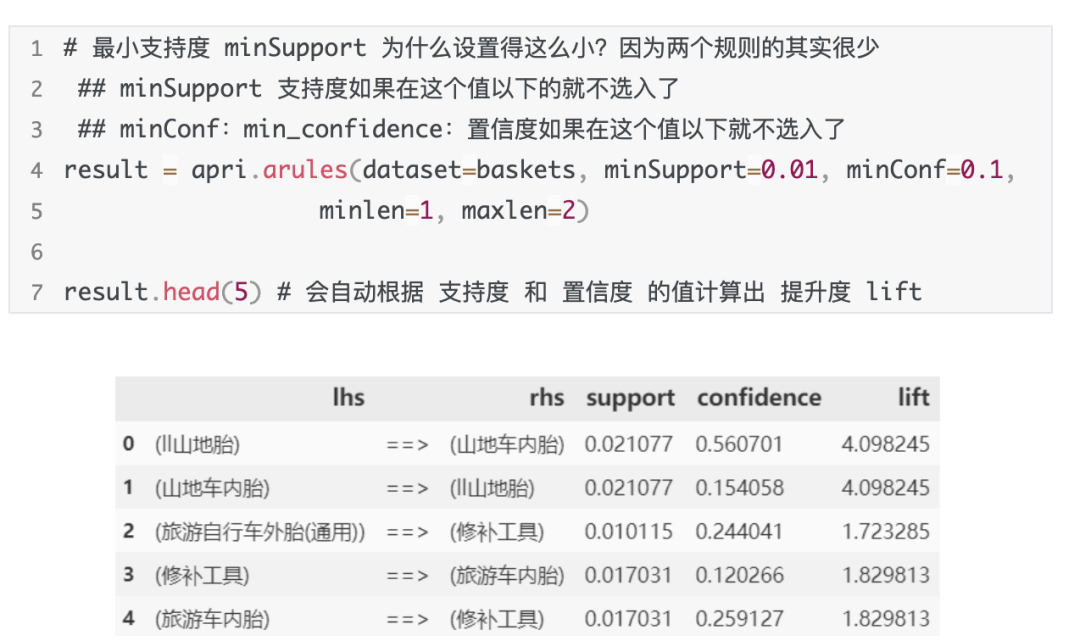
Task: Click the lhs column header
Action: click(349, 397)
